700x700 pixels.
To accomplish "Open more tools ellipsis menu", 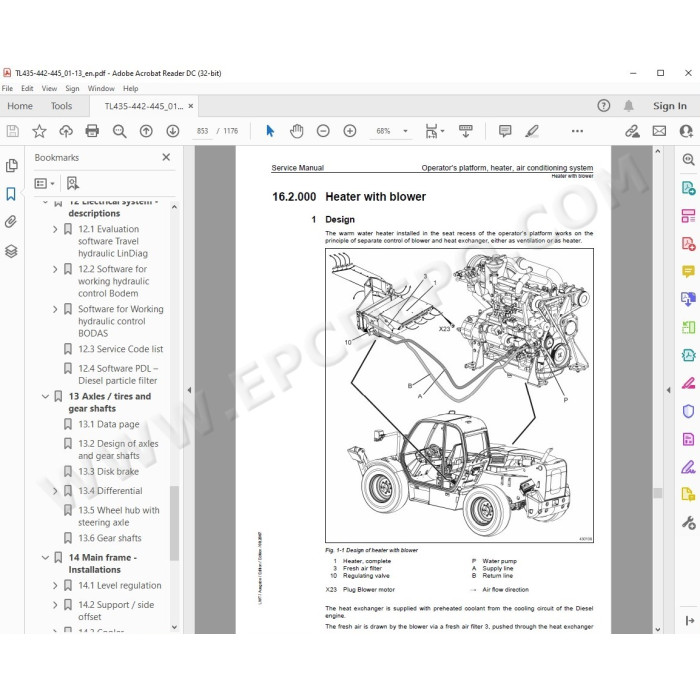I will pos(577,131).
